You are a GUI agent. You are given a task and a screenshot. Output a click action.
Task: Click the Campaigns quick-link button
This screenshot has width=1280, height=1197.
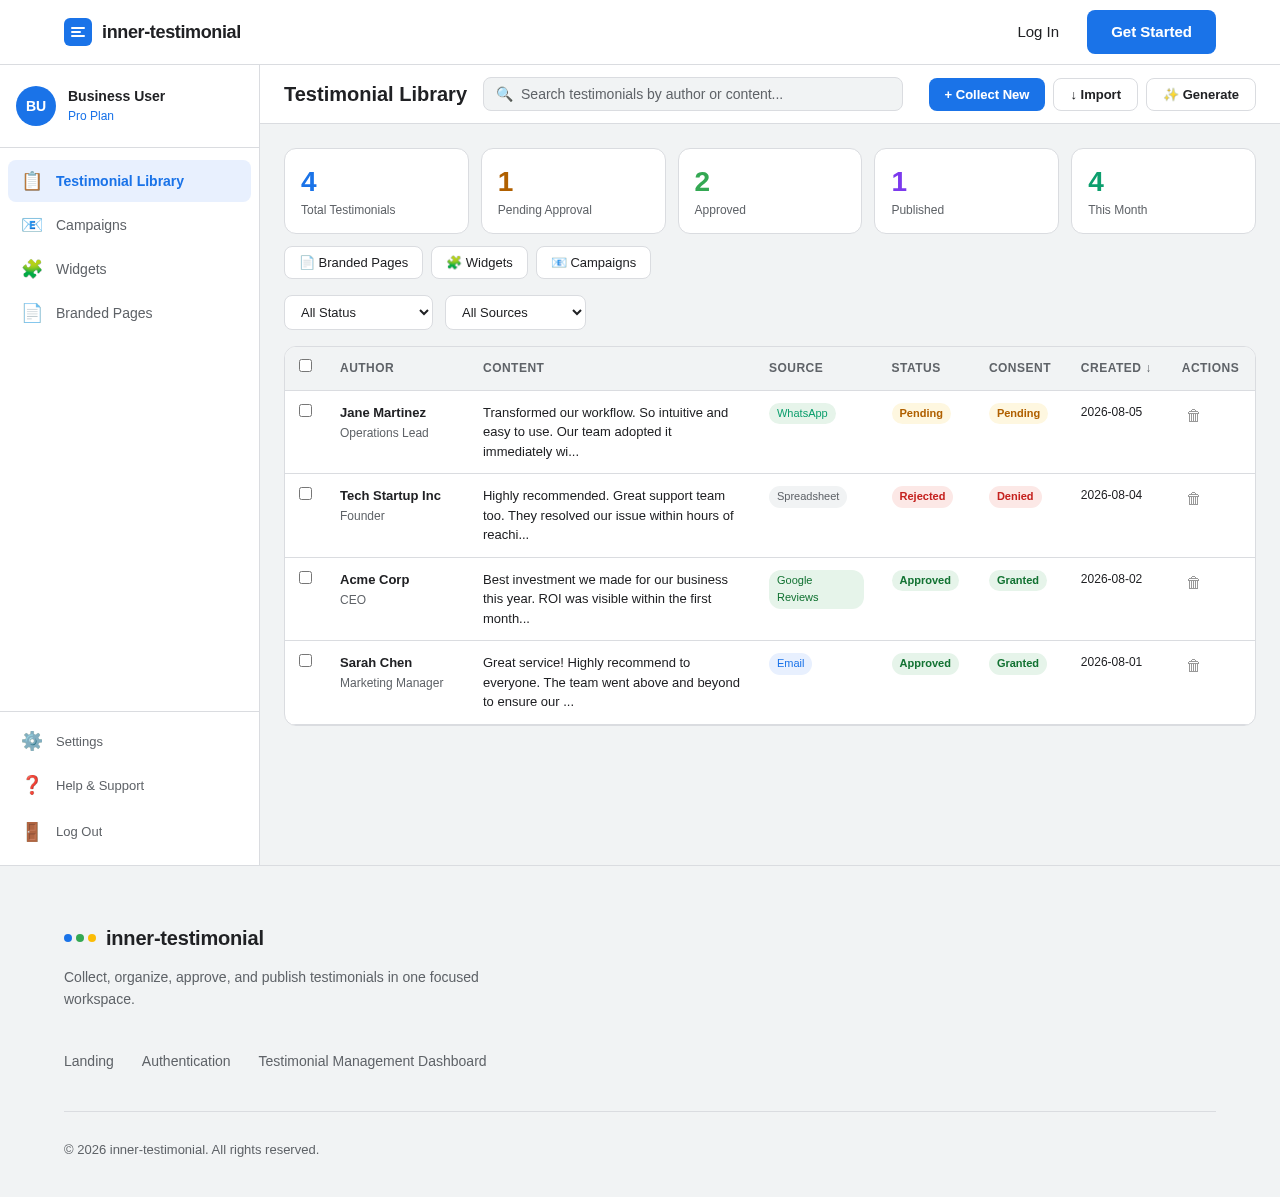pos(593,262)
